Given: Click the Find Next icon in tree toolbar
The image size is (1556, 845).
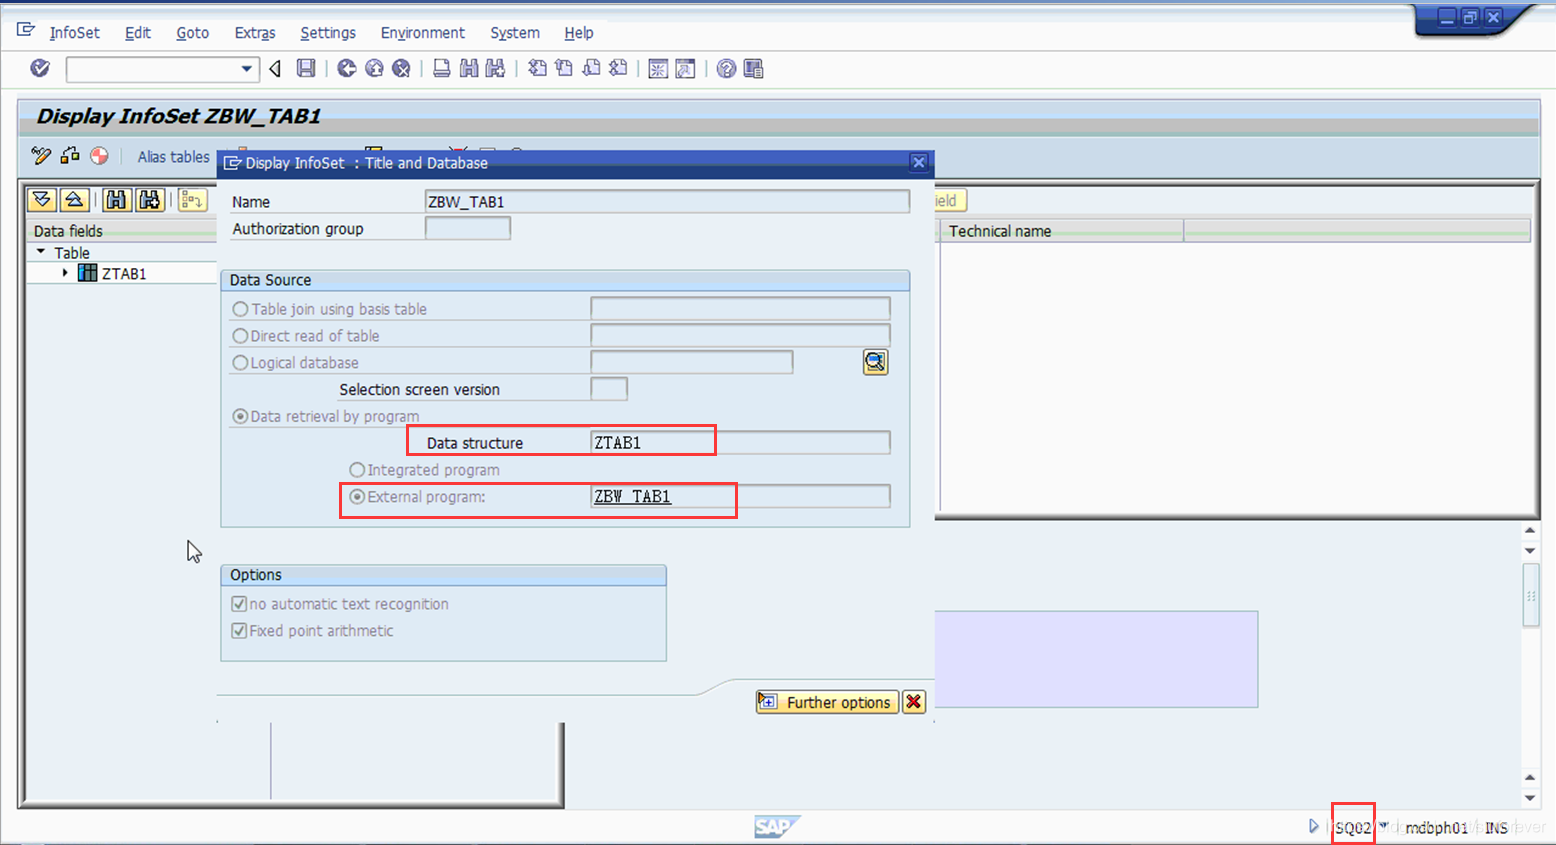Looking at the screenshot, I should tap(150, 200).
